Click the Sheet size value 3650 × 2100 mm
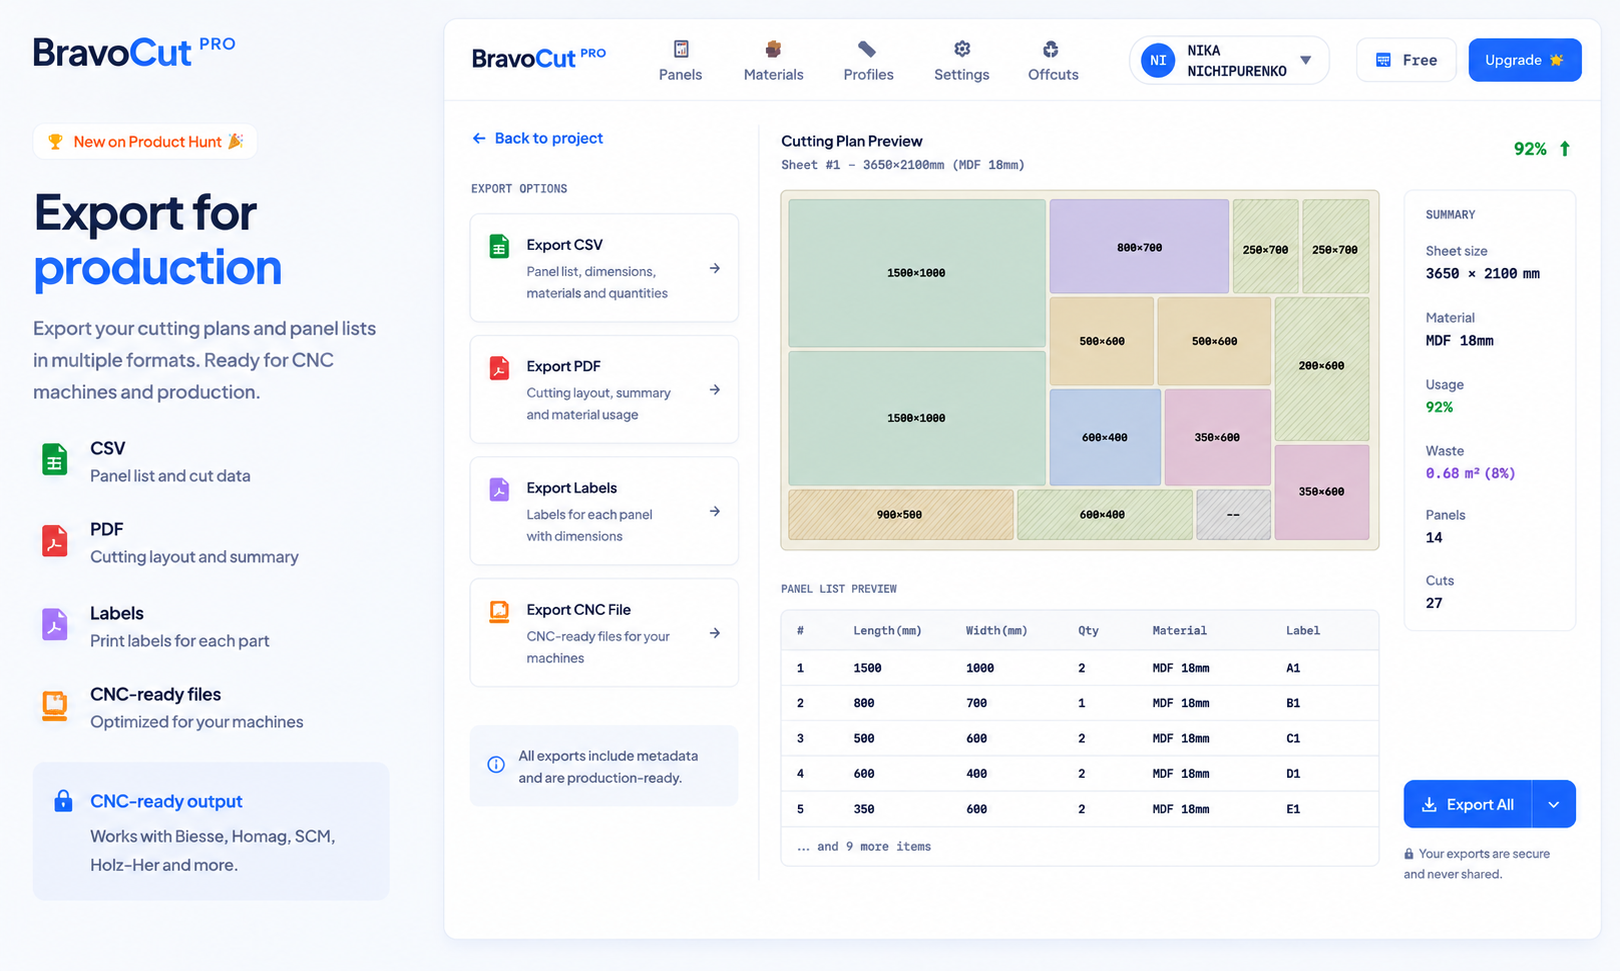This screenshot has height=971, width=1620. 1482,273
